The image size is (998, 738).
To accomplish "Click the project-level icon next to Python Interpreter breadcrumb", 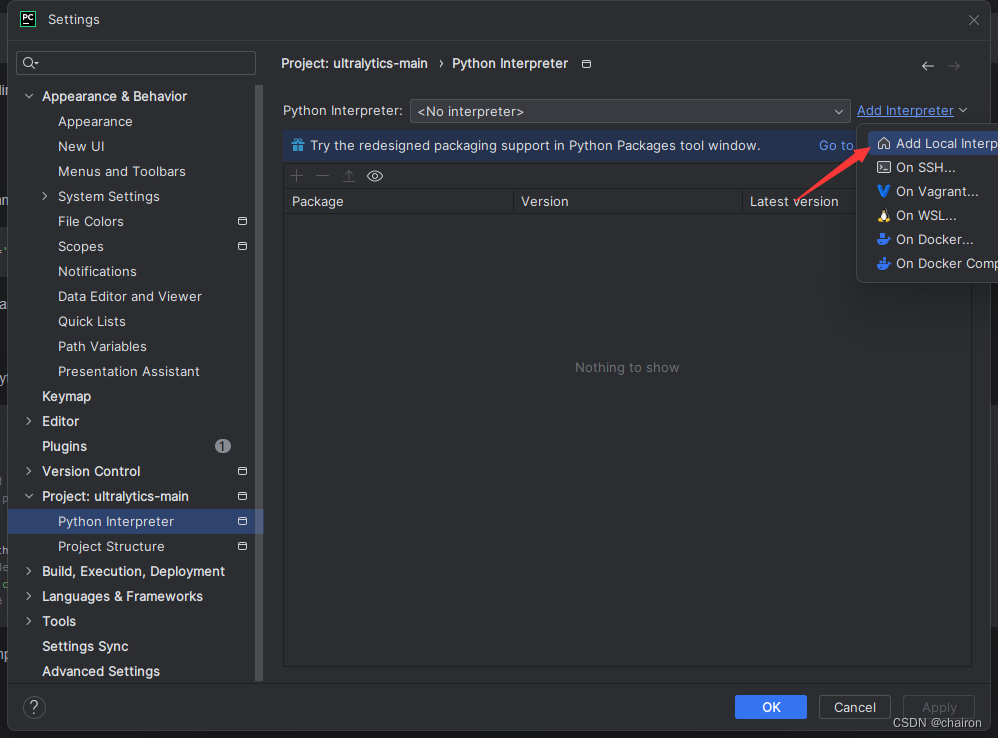I will point(586,64).
